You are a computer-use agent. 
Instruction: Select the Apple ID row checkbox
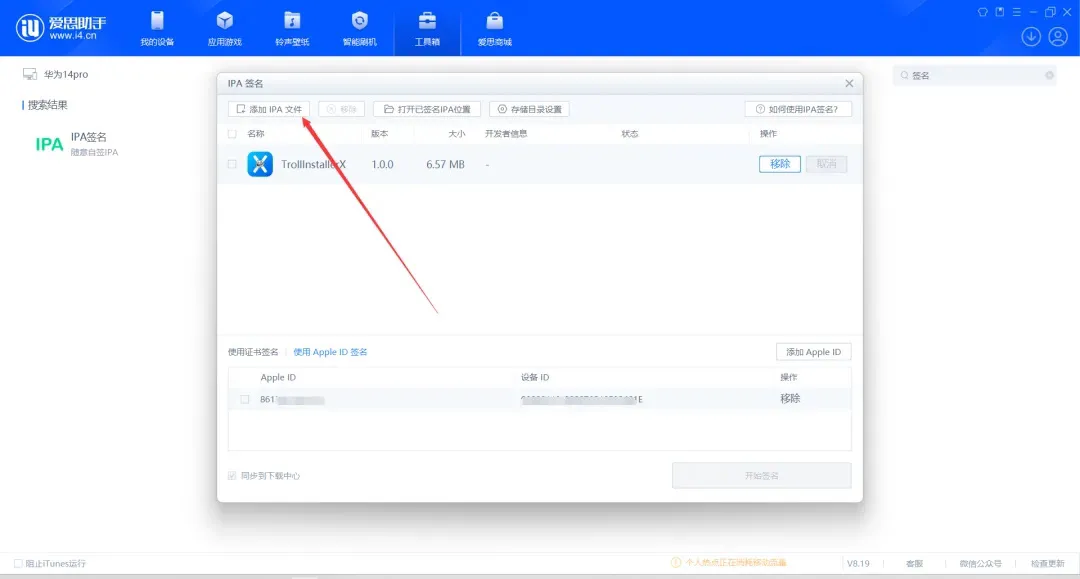click(245, 399)
